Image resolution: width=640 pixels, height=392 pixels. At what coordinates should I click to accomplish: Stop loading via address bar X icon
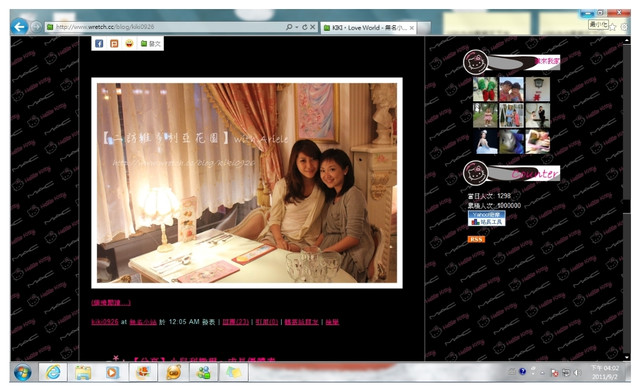(x=313, y=27)
